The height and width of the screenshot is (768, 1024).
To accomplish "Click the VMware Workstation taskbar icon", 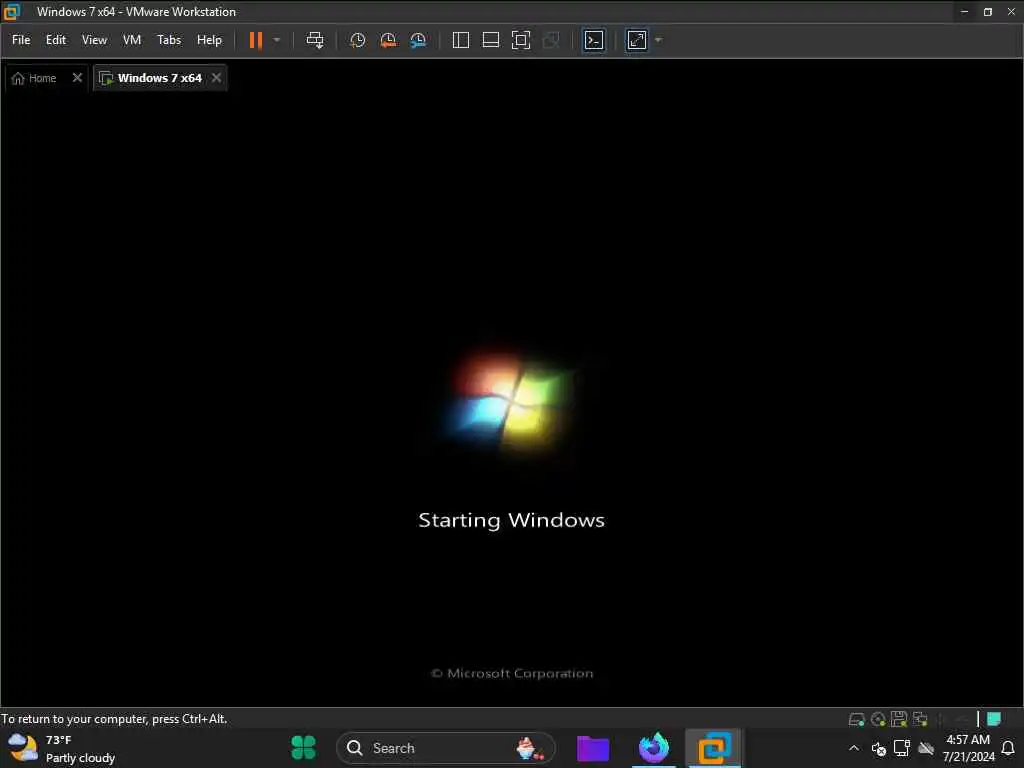I will coord(713,748).
